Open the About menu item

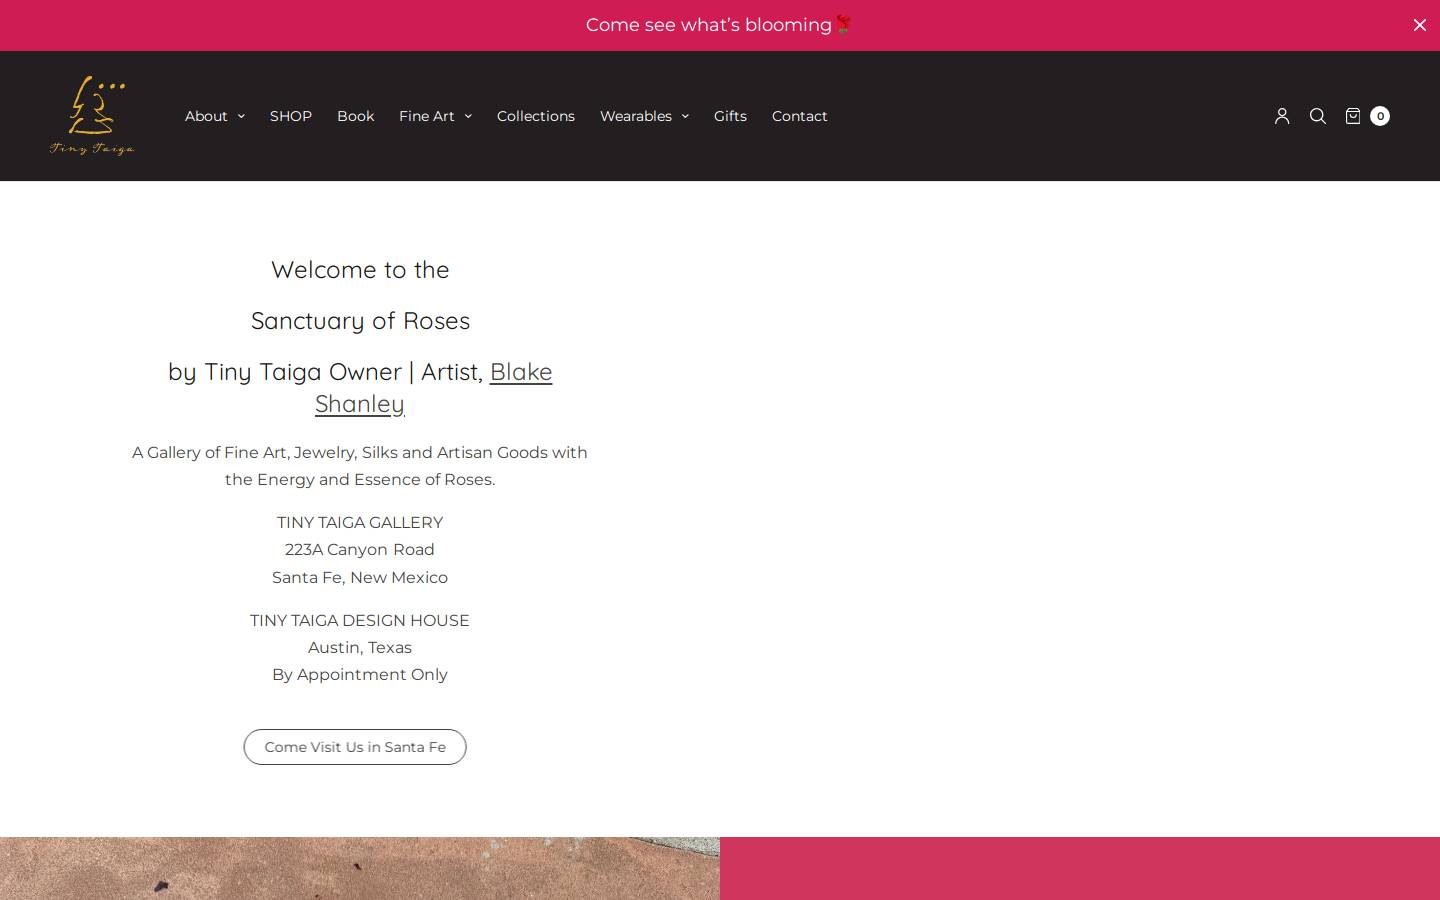click(206, 116)
